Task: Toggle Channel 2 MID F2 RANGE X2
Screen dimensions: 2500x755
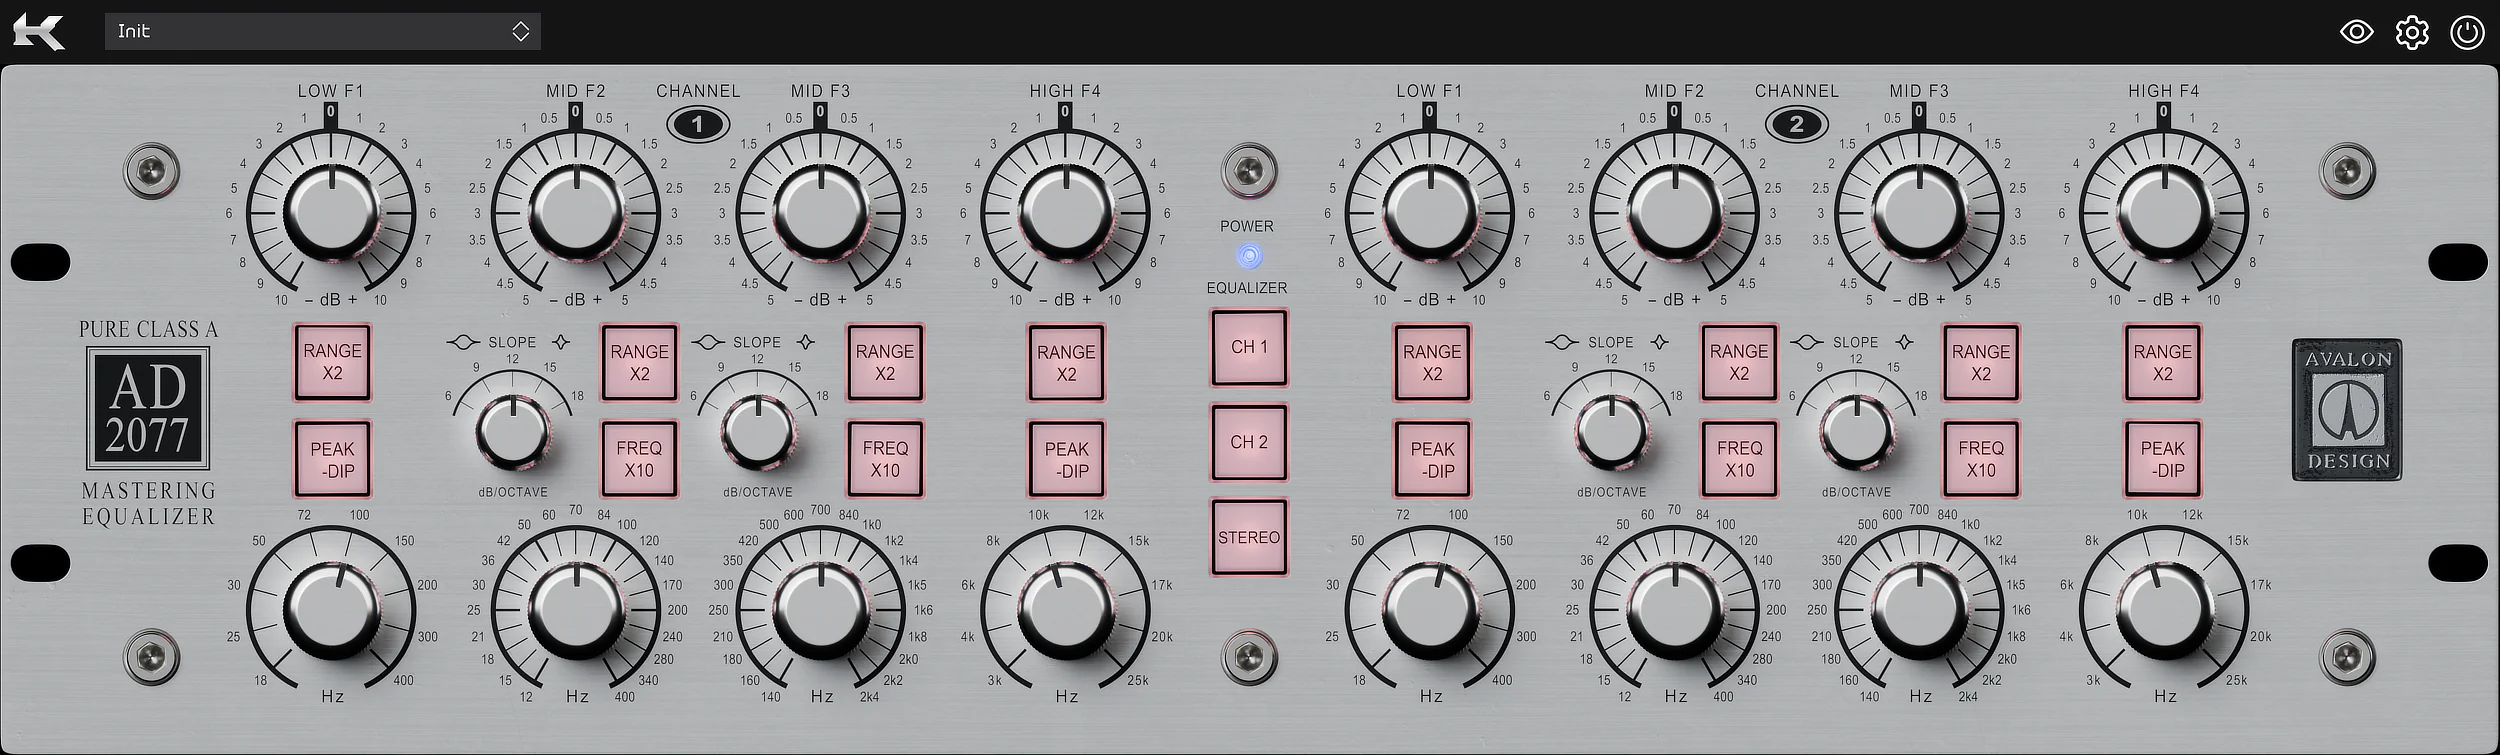Action: tap(1739, 362)
